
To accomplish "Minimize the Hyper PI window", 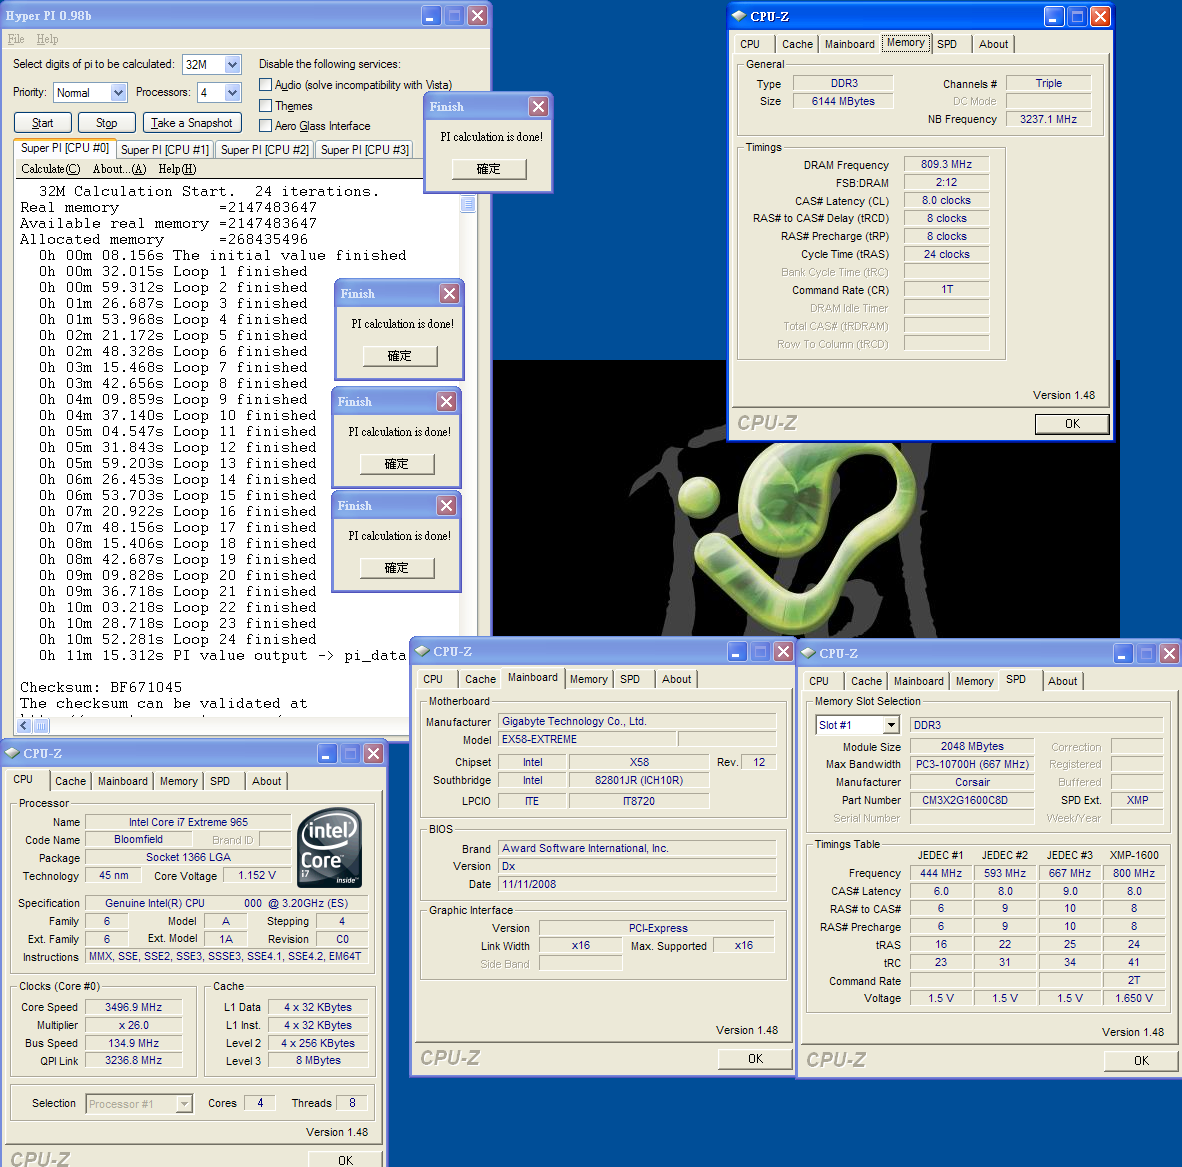I will (430, 16).
